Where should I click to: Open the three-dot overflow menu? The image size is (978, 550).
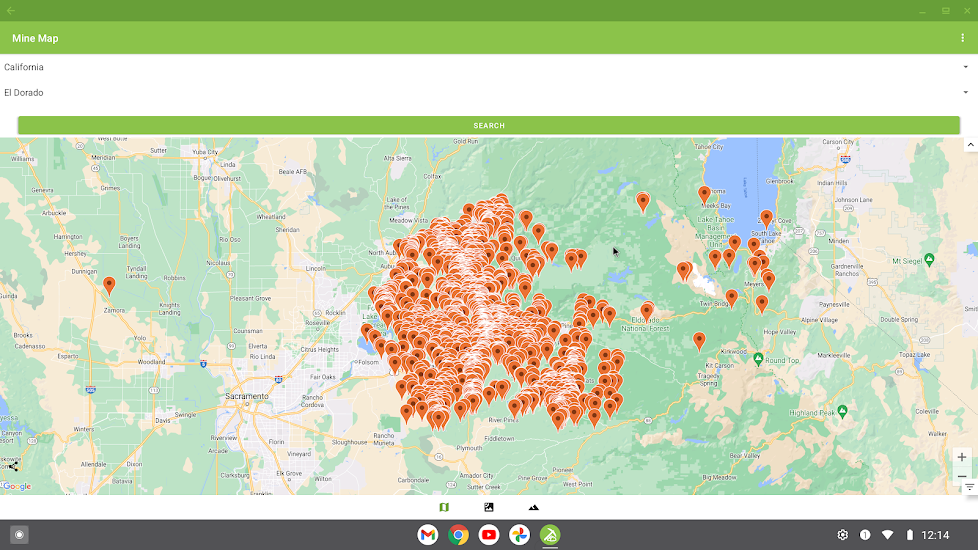[963, 38]
